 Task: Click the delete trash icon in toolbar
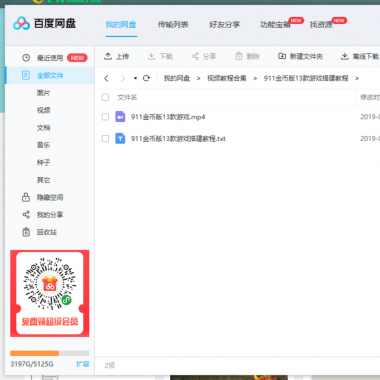[x=239, y=56]
